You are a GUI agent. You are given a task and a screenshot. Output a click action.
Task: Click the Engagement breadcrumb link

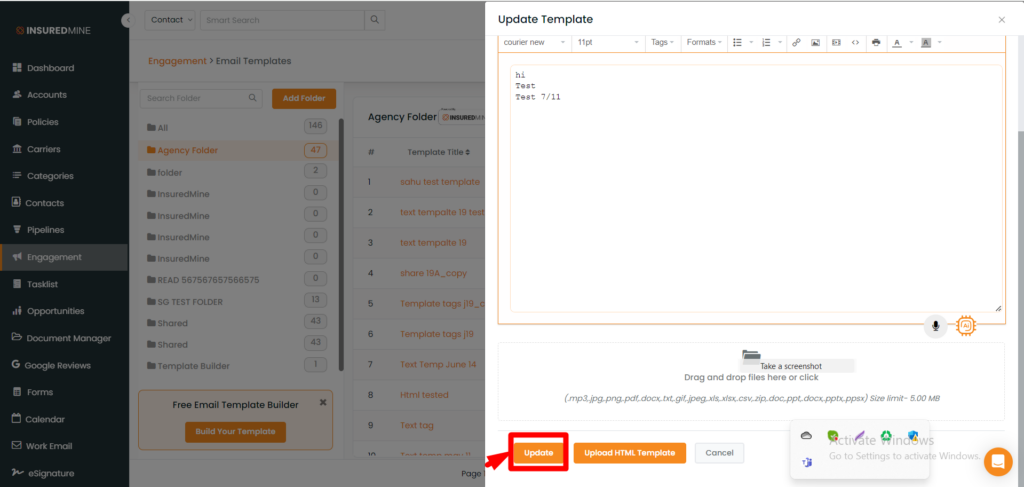click(177, 61)
